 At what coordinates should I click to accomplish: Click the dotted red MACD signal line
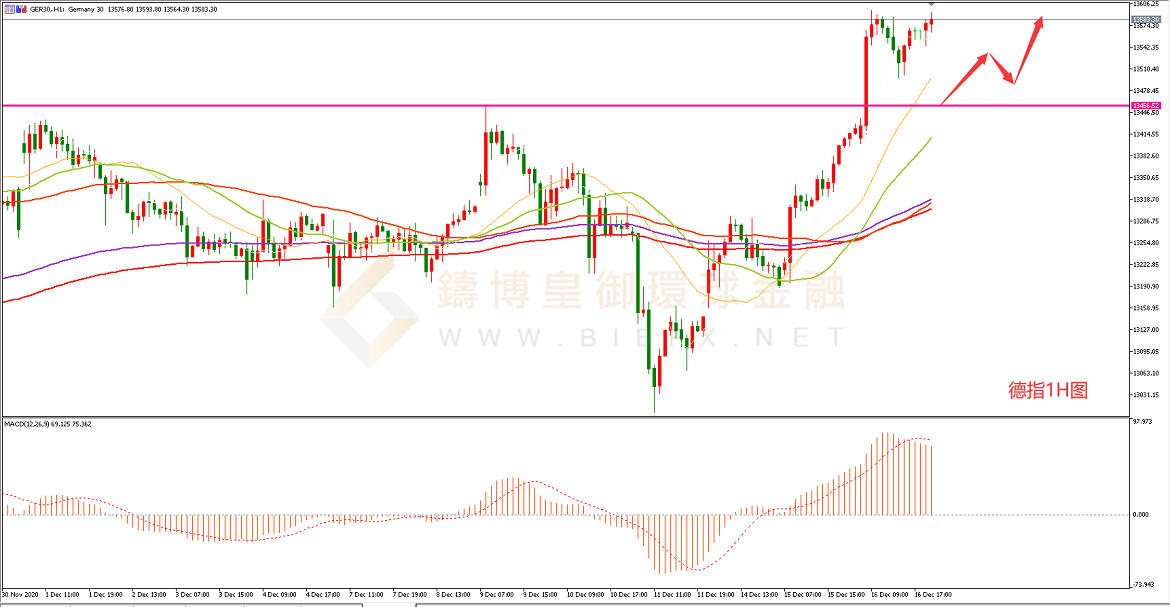[545, 492]
